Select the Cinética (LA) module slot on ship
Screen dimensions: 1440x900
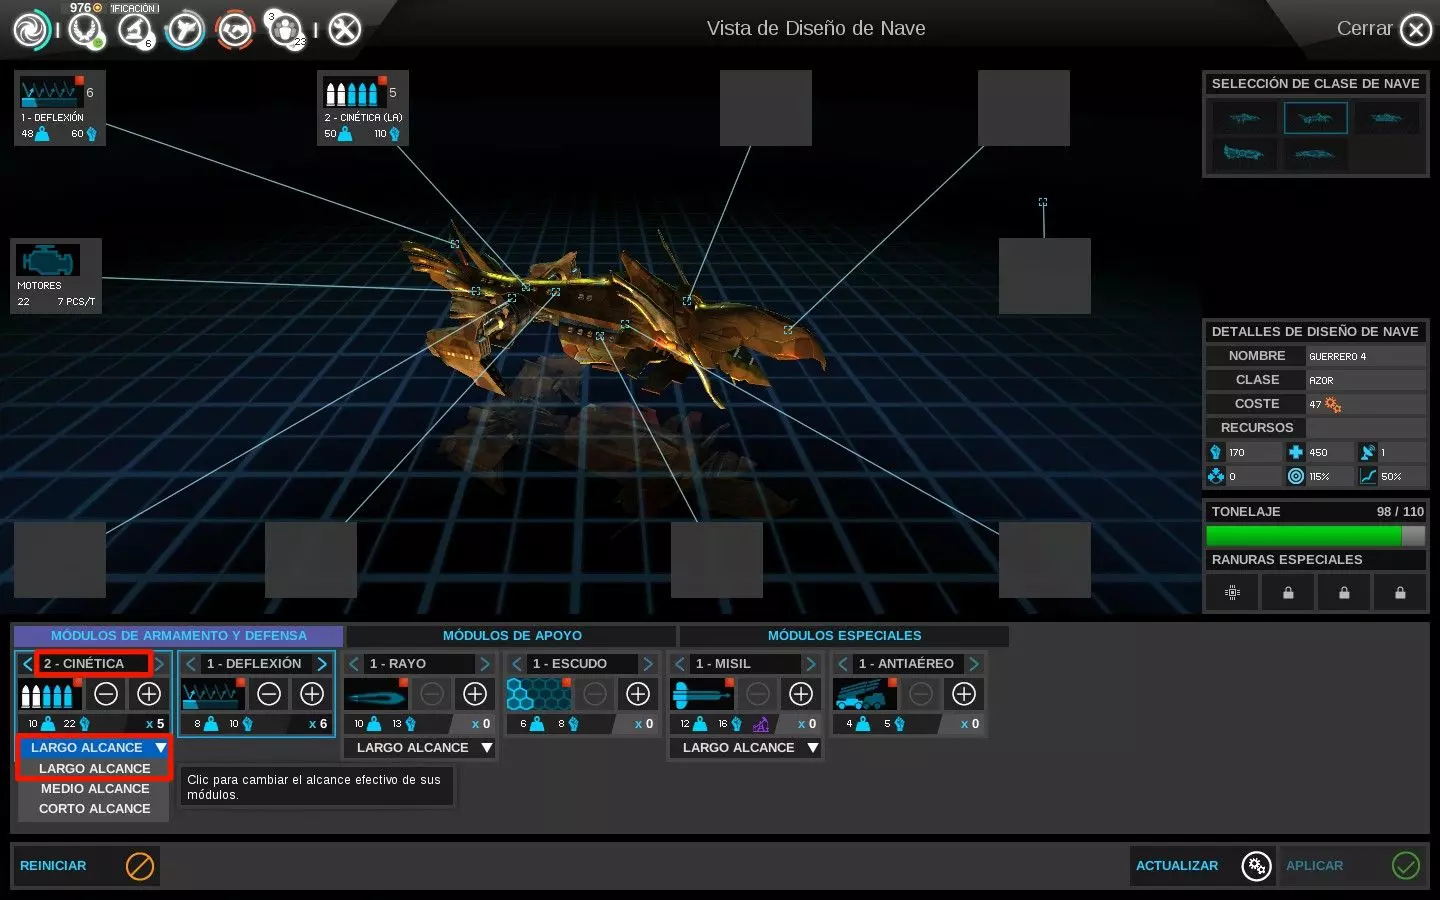(363, 108)
